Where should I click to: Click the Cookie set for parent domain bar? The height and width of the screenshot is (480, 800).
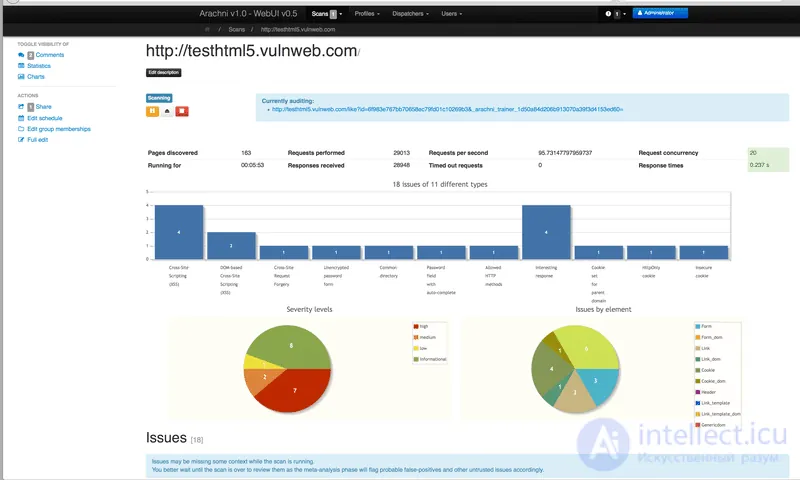point(599,252)
